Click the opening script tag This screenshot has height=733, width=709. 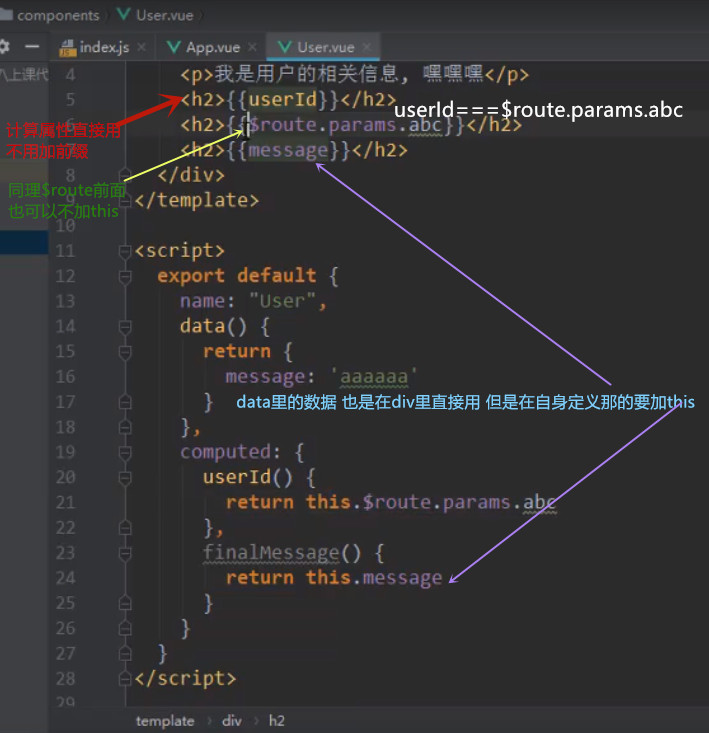click(179, 251)
